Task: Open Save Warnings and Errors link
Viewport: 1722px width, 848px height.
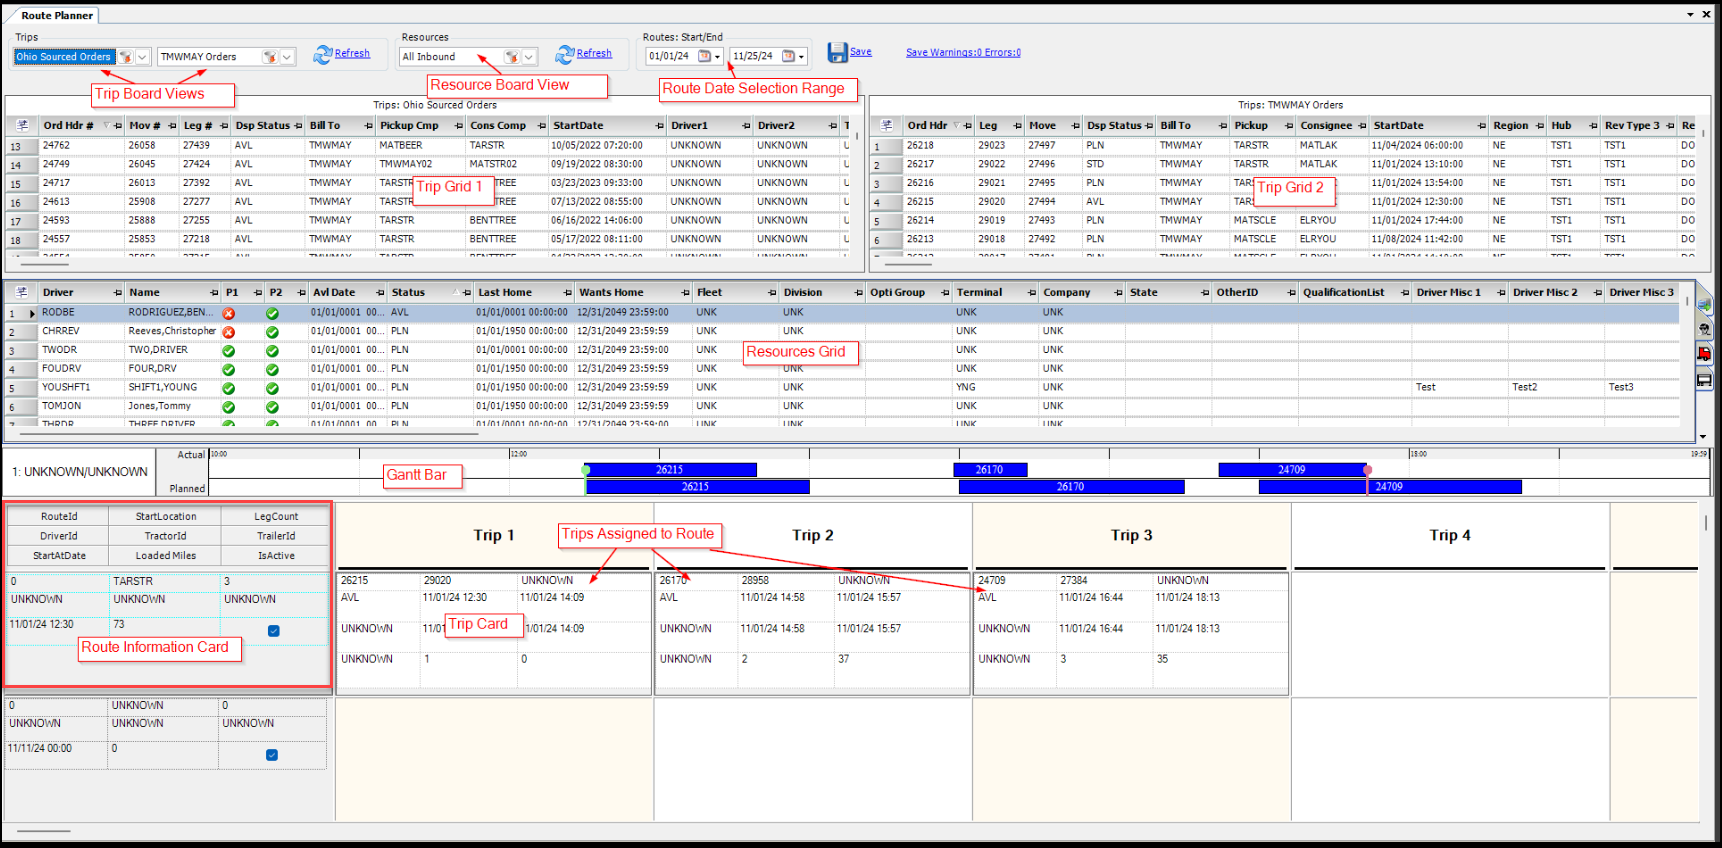Action: tap(963, 53)
